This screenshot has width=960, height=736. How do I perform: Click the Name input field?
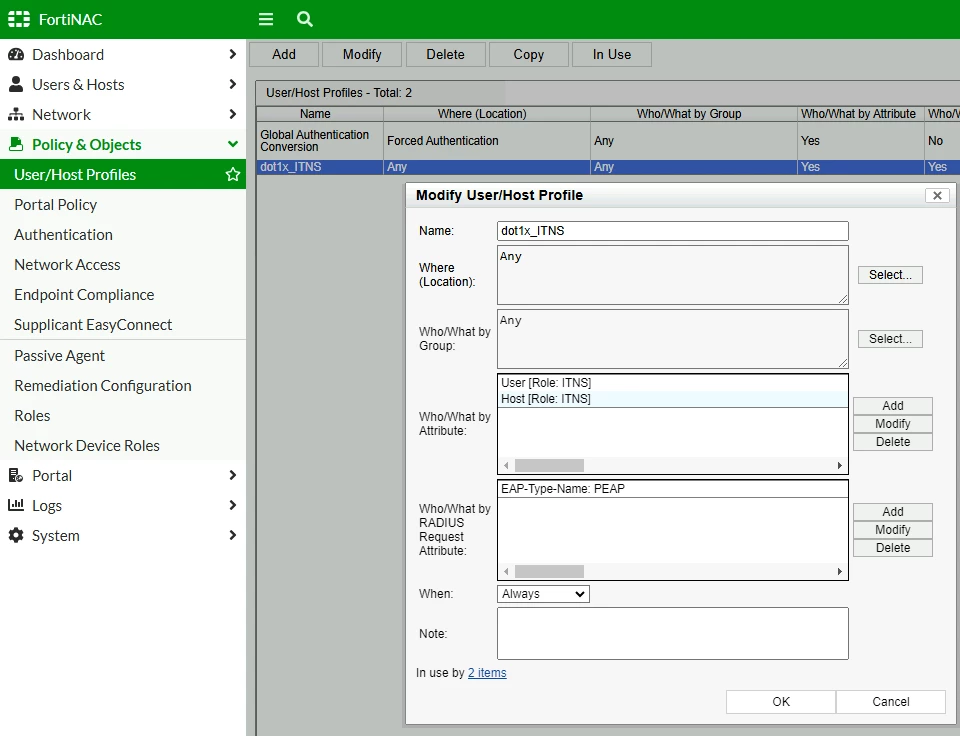pyautogui.click(x=673, y=231)
